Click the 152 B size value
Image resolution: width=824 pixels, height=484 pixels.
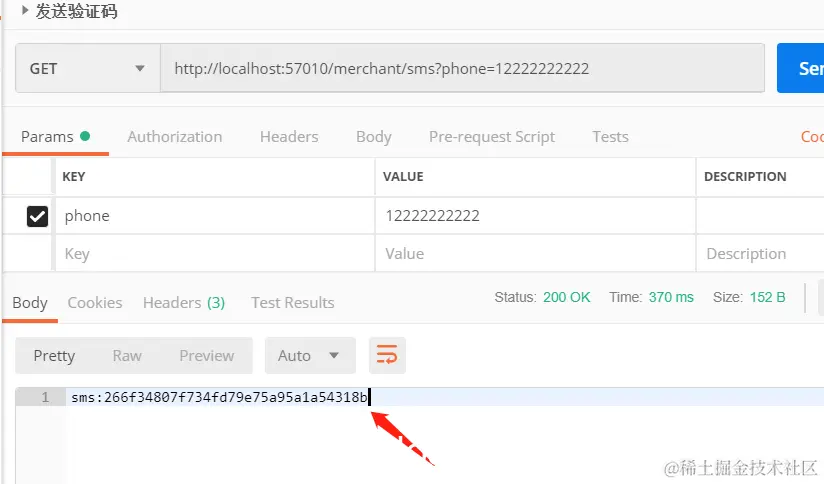[x=767, y=297]
